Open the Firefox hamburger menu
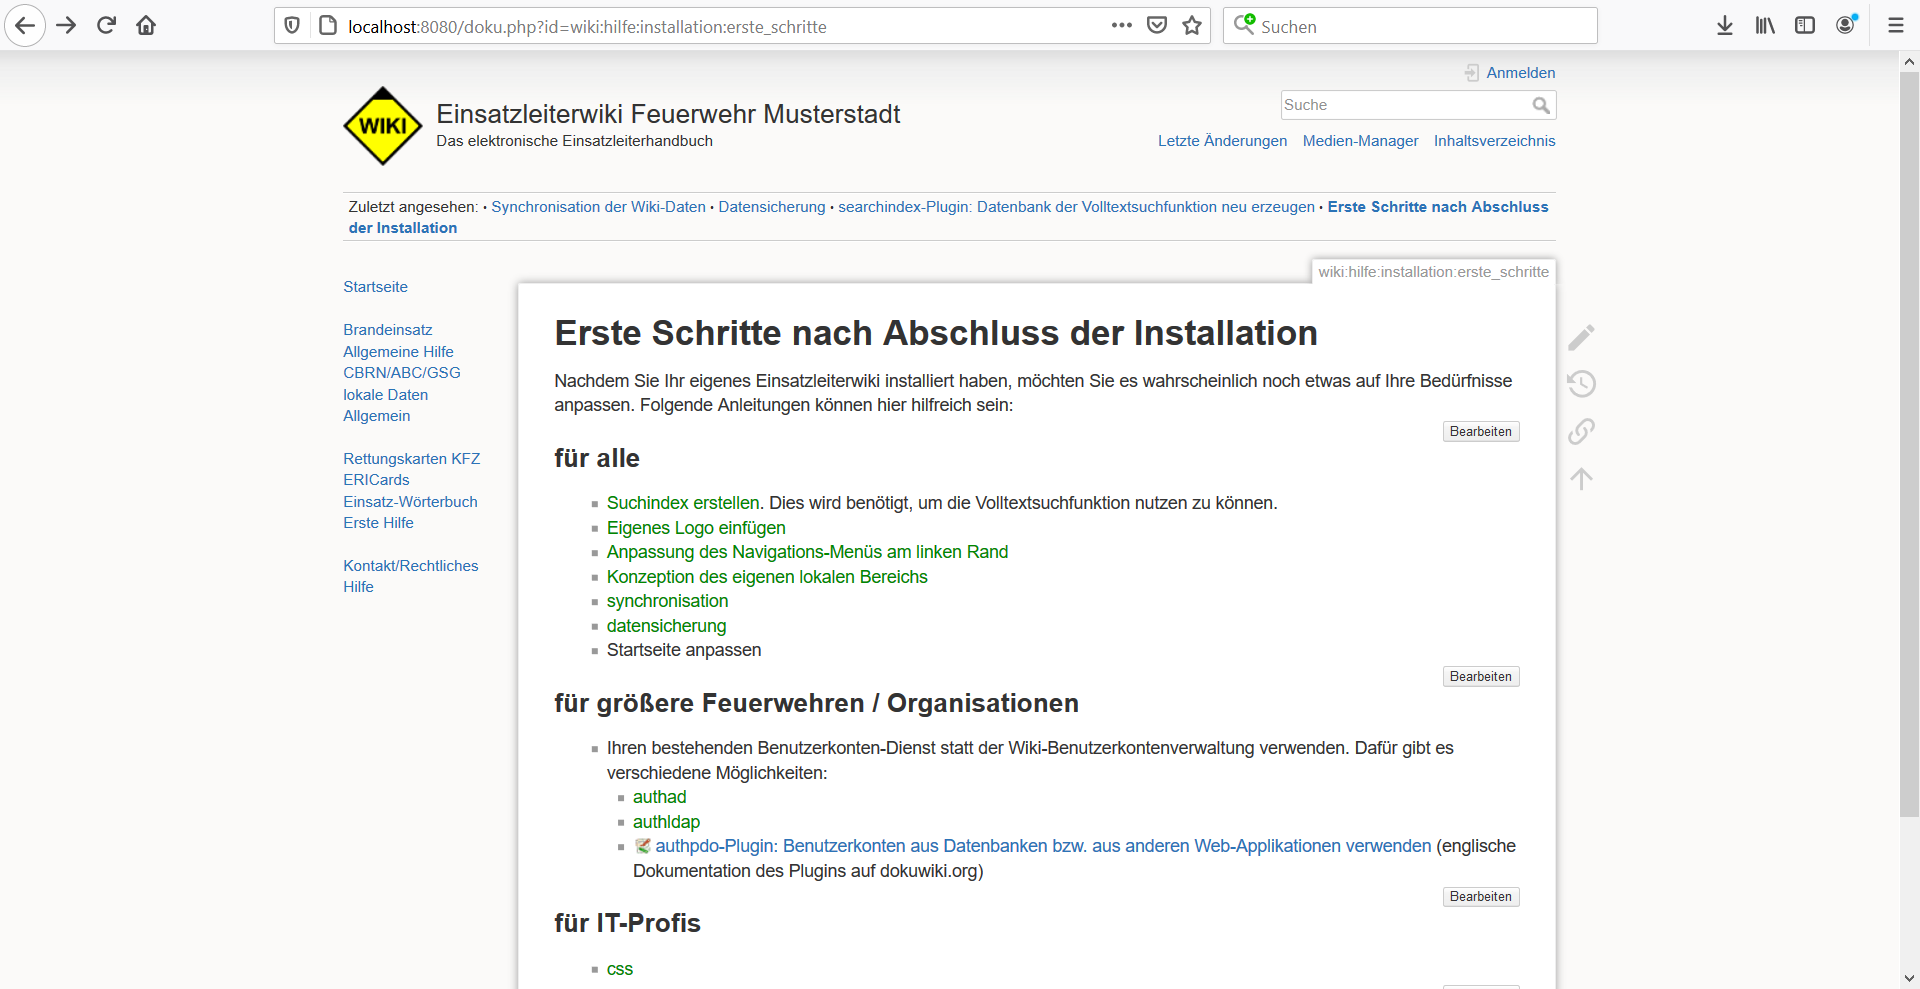The height and width of the screenshot is (989, 1920). click(x=1895, y=26)
